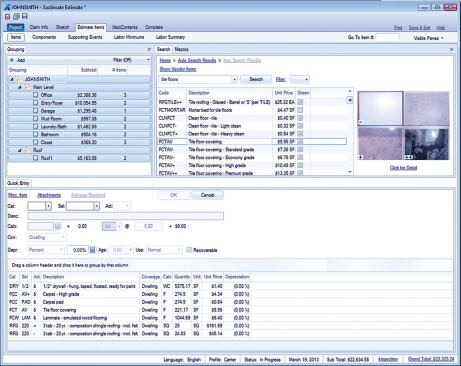Viewport: 461px width, 366px height.
Task: Open the Visible Panes dropdown
Action: pyautogui.click(x=429, y=38)
